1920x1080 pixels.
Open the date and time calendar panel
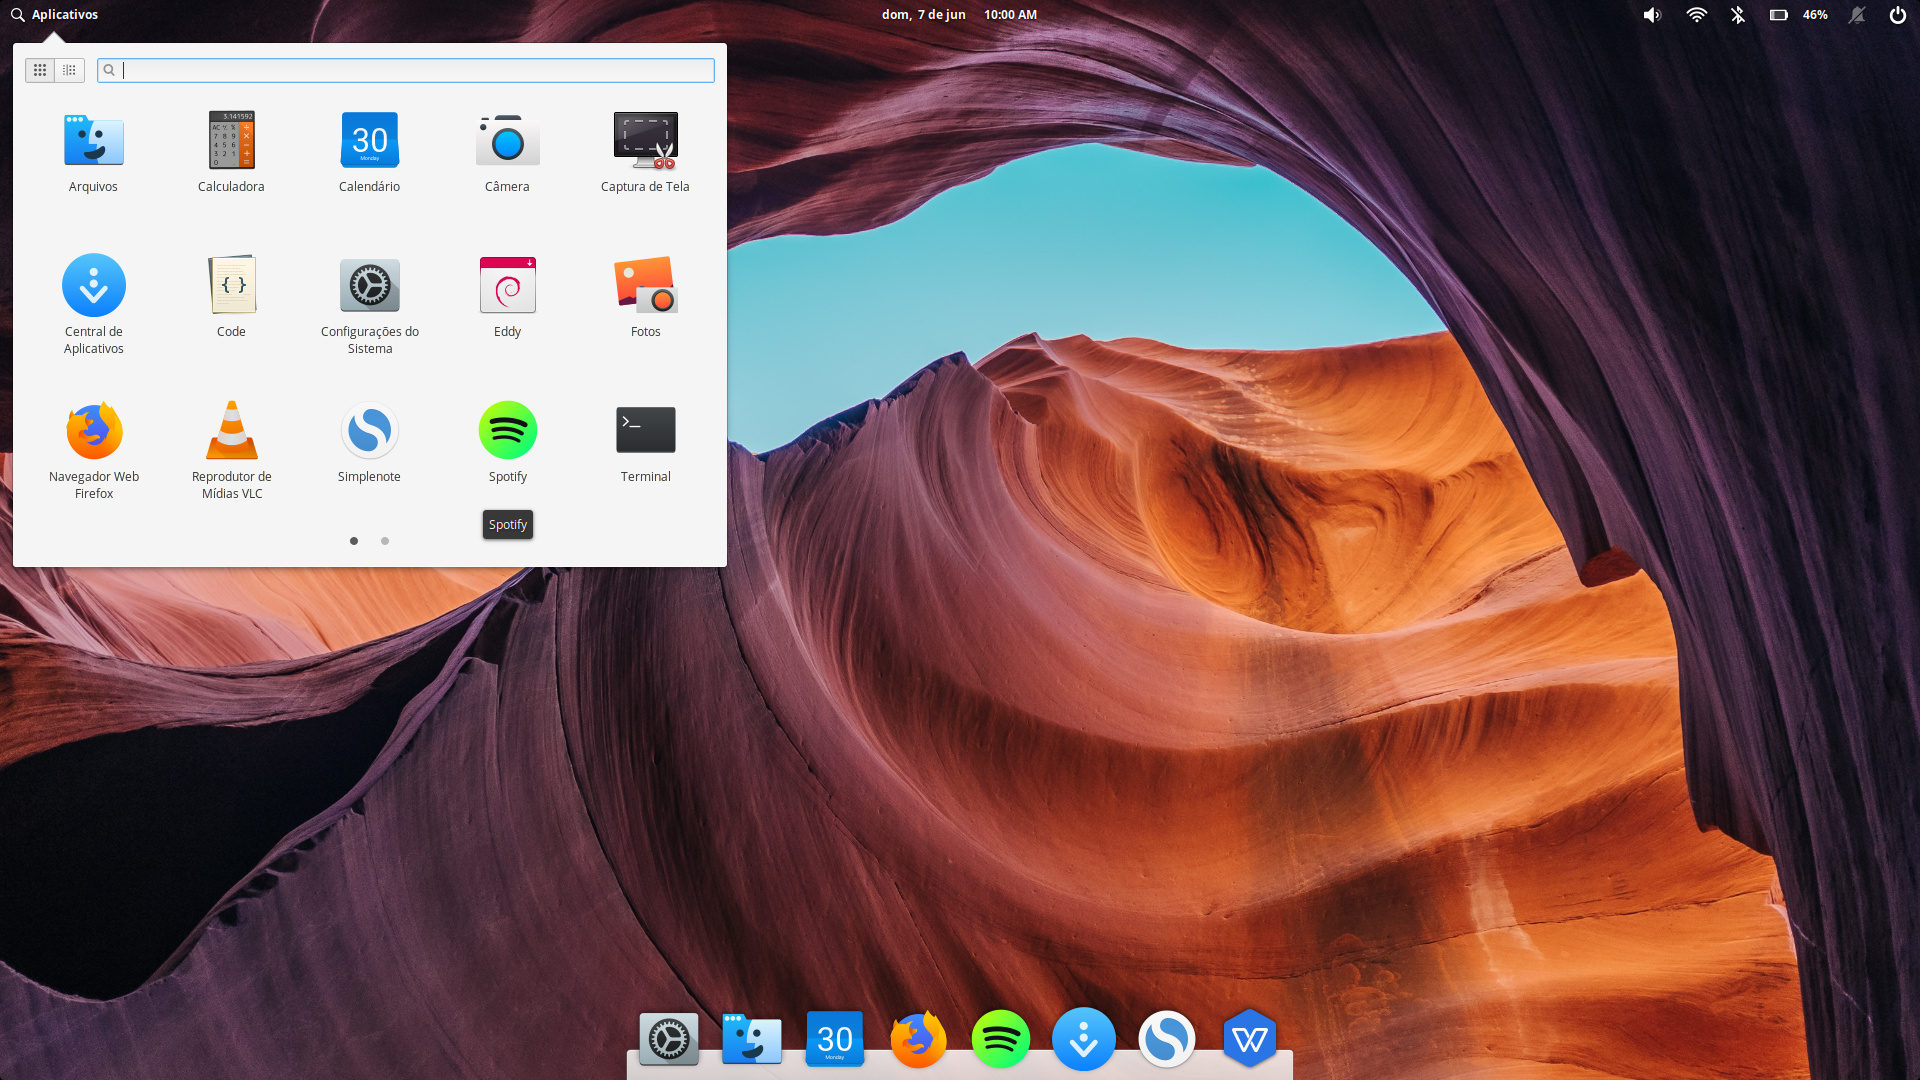click(958, 15)
